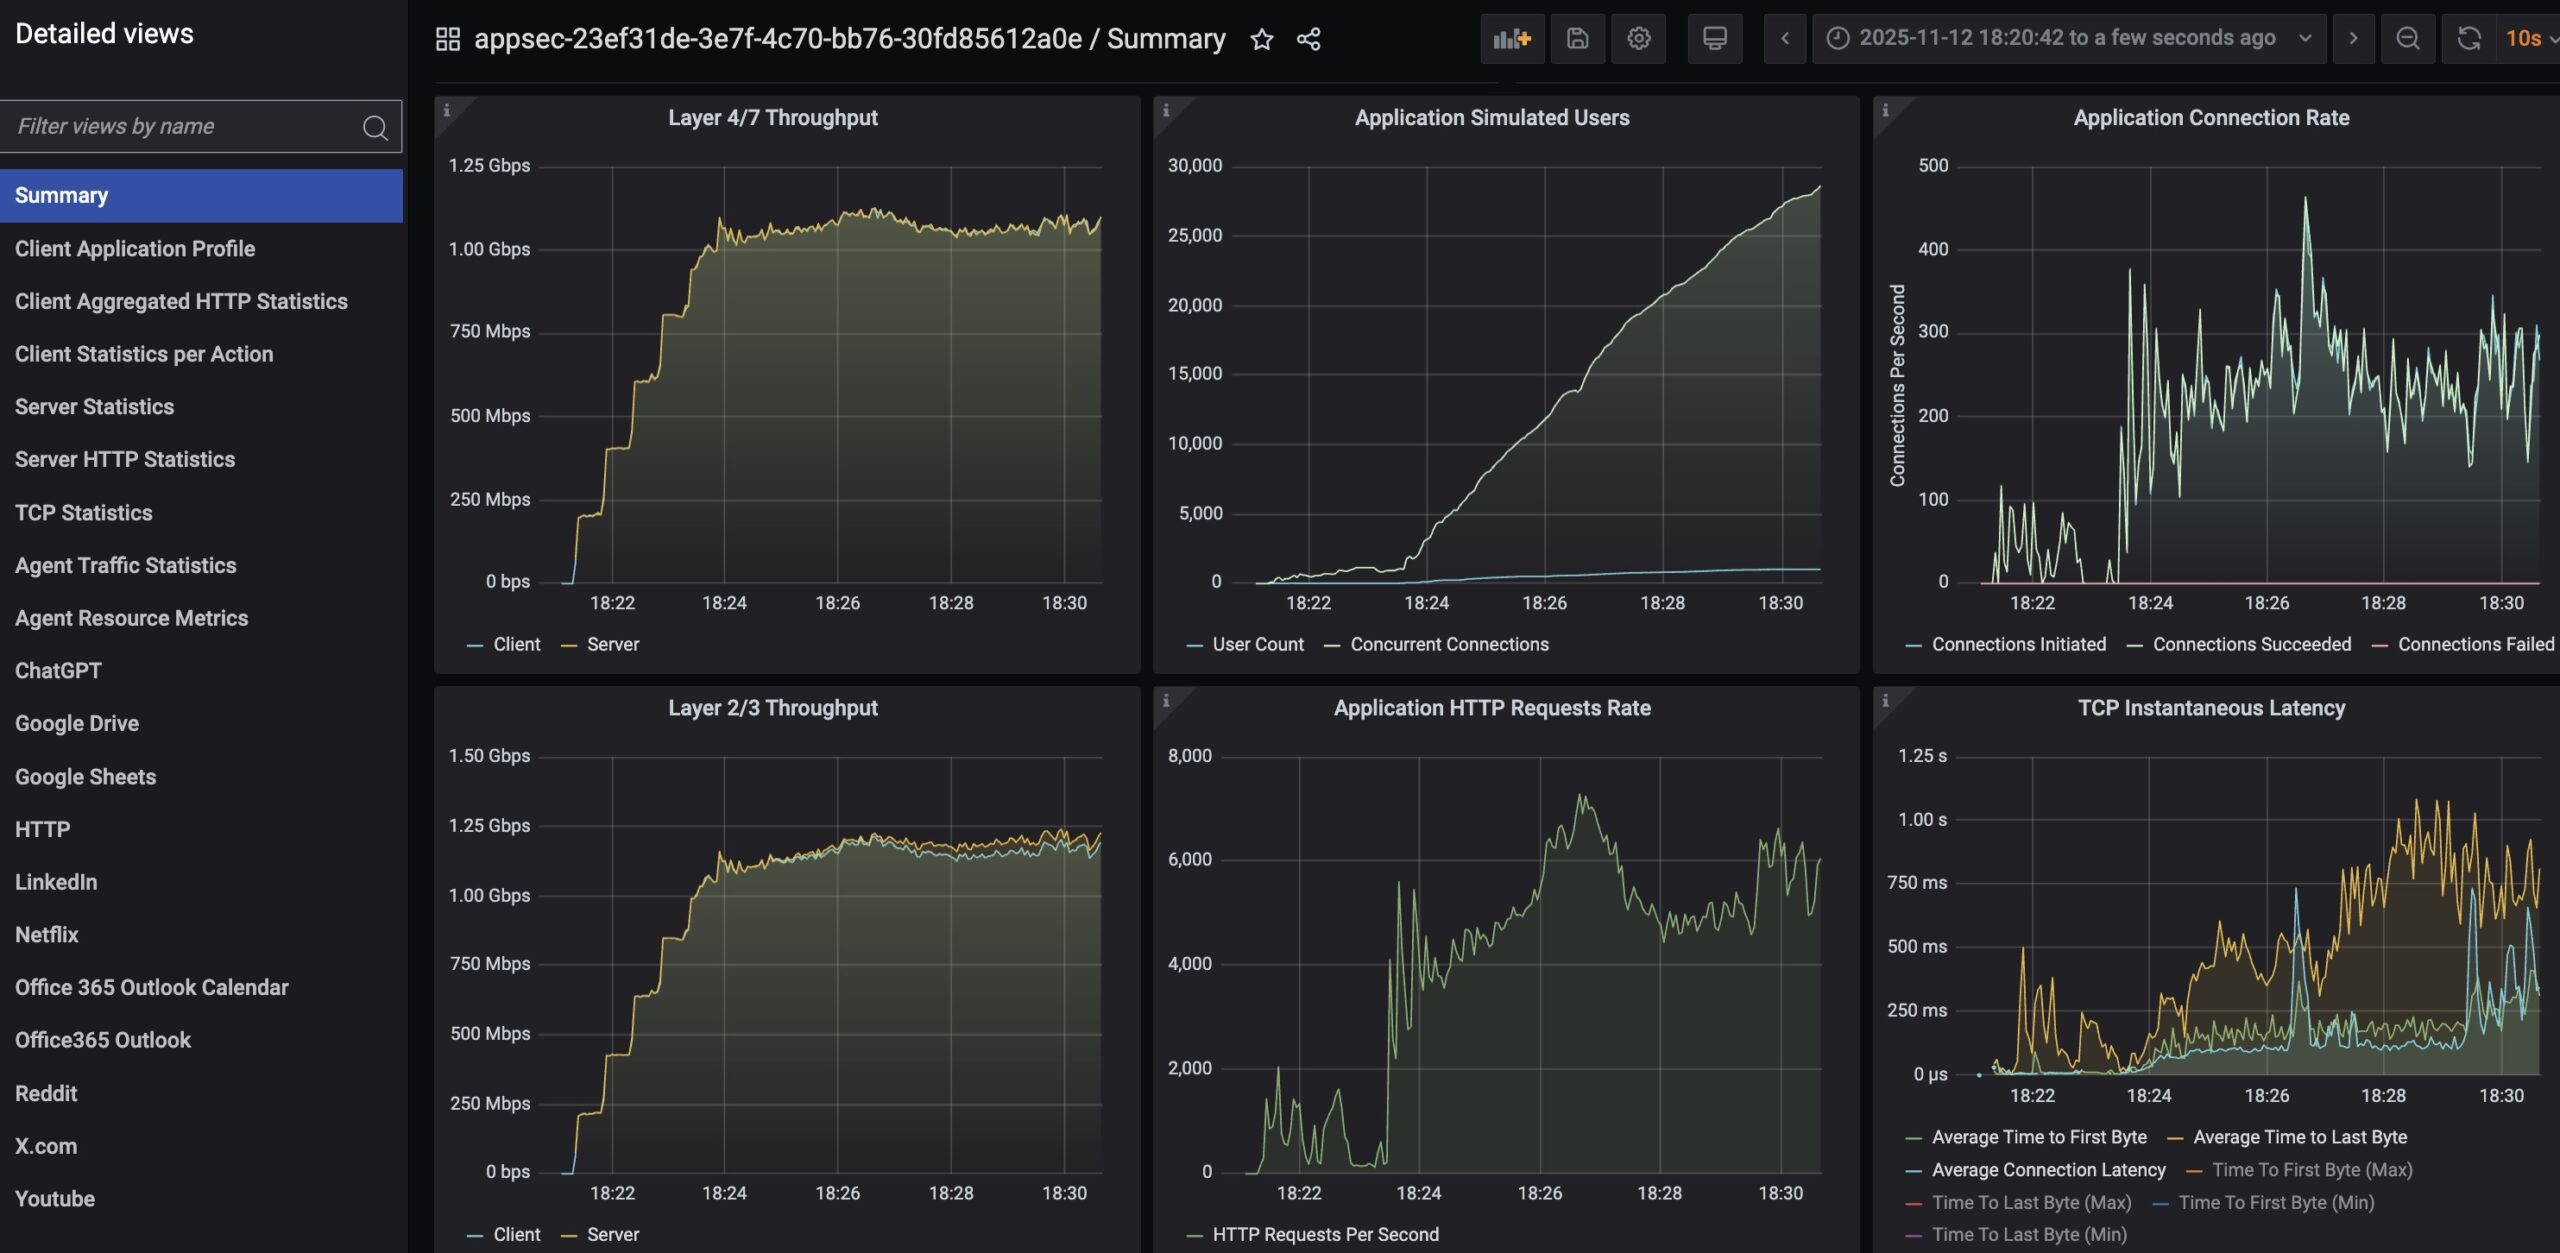Click the Layer 2/3 Throughput panel title
Viewport: 2560px width, 1253px height.
(x=772, y=708)
